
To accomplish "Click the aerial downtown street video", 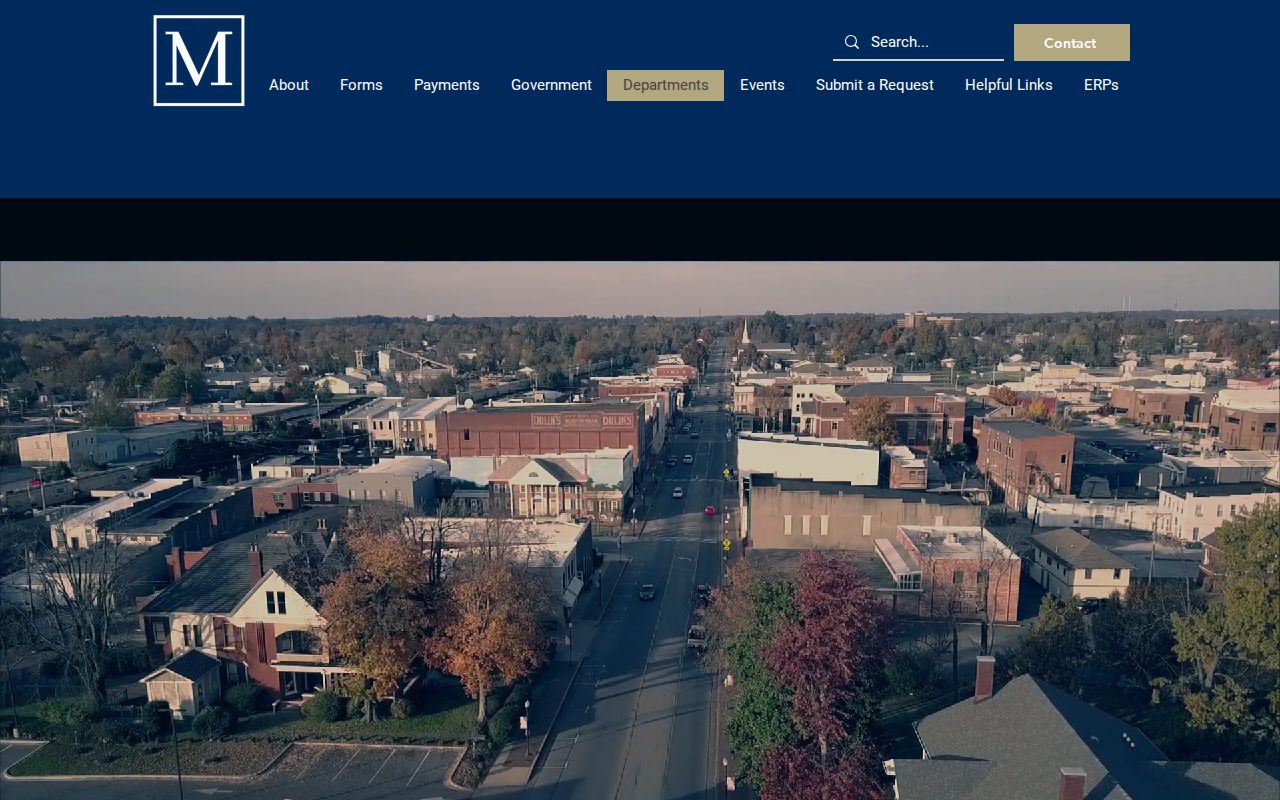I will click(x=640, y=530).
